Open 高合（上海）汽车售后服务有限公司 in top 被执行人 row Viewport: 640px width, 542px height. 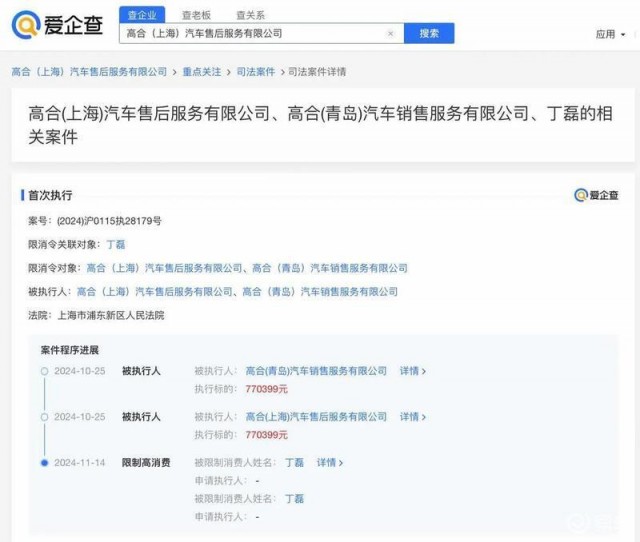[x=155, y=292]
